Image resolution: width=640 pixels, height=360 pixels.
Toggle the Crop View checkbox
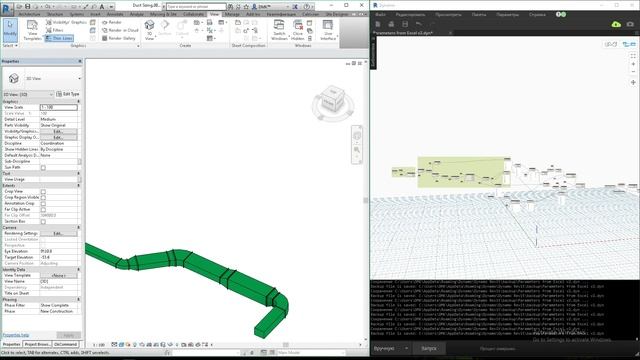(x=43, y=191)
